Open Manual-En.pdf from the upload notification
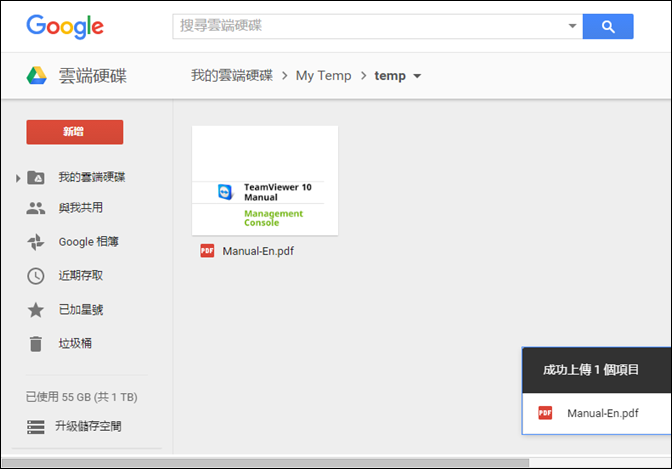The image size is (672, 469). (x=603, y=413)
